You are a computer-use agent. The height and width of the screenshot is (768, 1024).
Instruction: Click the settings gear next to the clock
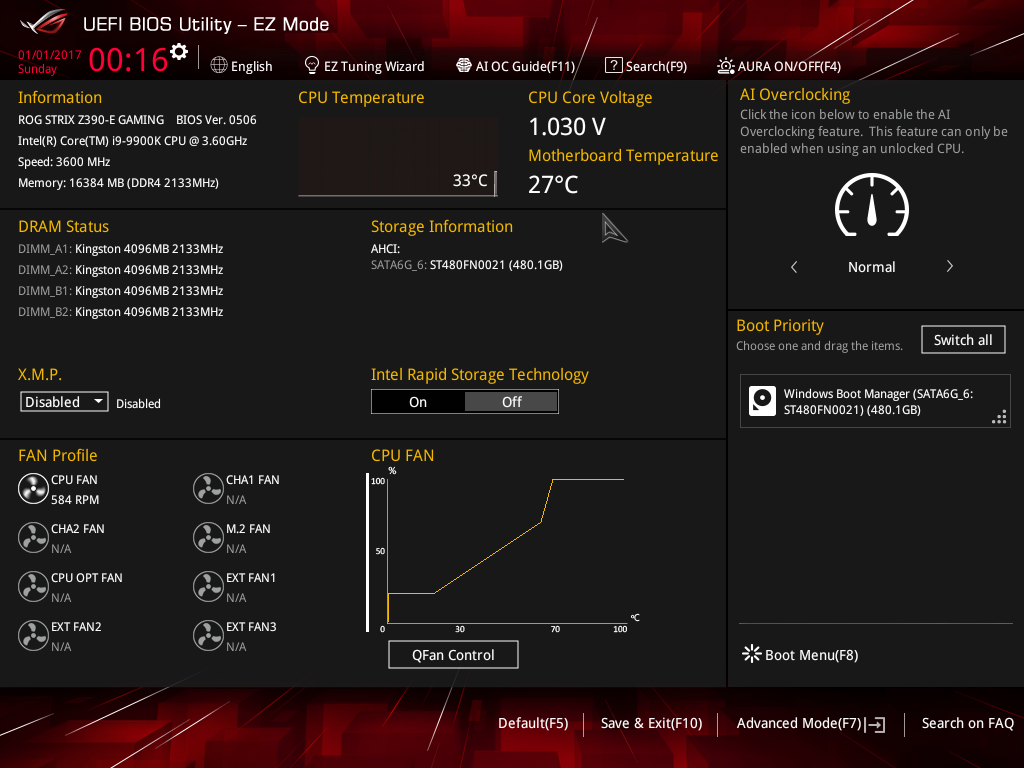(x=179, y=52)
